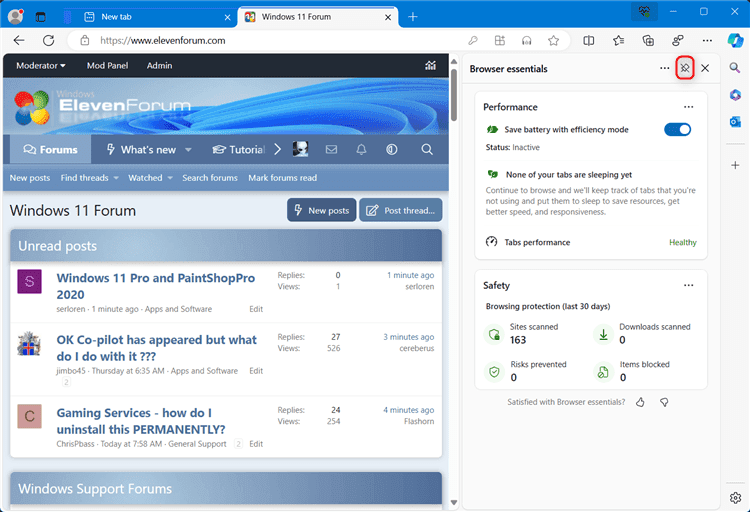750x512 pixels.
Task: Close the New tab tab
Action: [227, 17]
